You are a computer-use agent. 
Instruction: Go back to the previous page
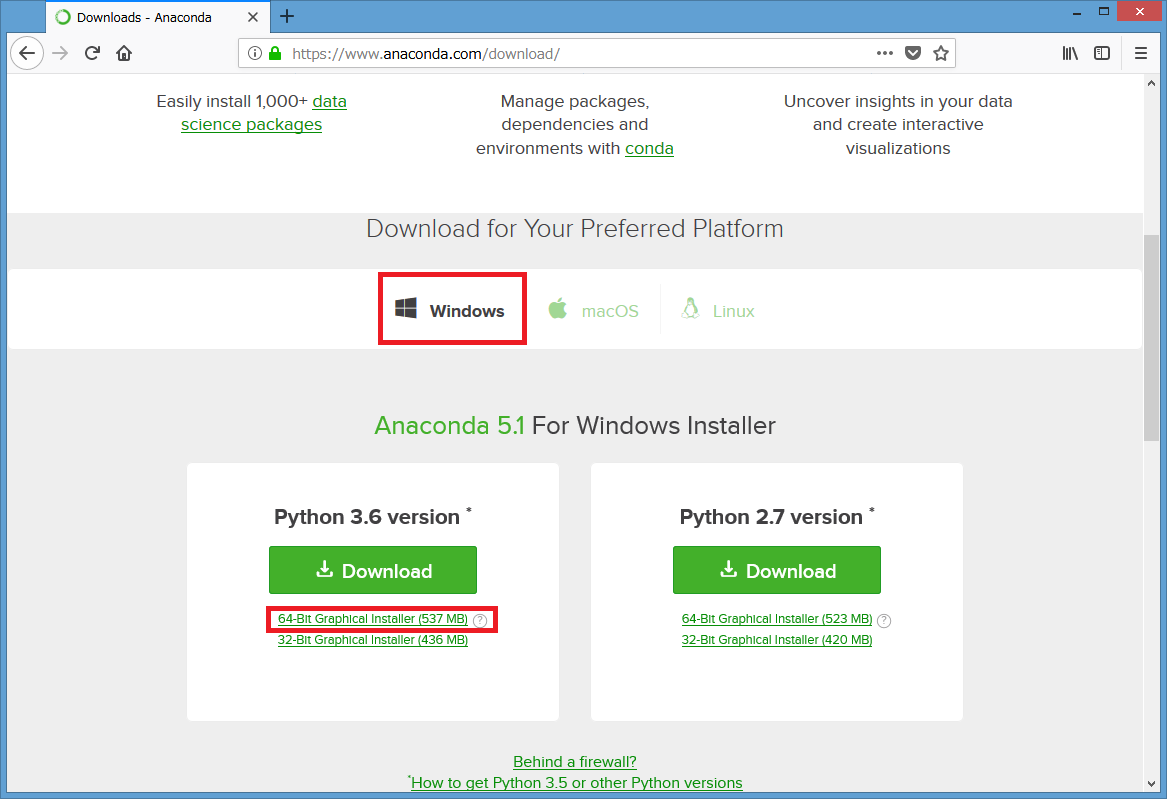27,53
